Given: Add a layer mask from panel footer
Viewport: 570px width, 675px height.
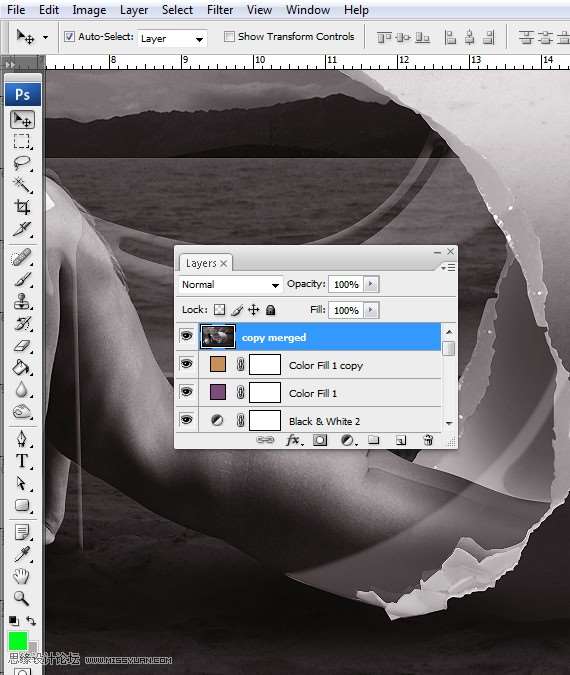Looking at the screenshot, I should point(320,440).
